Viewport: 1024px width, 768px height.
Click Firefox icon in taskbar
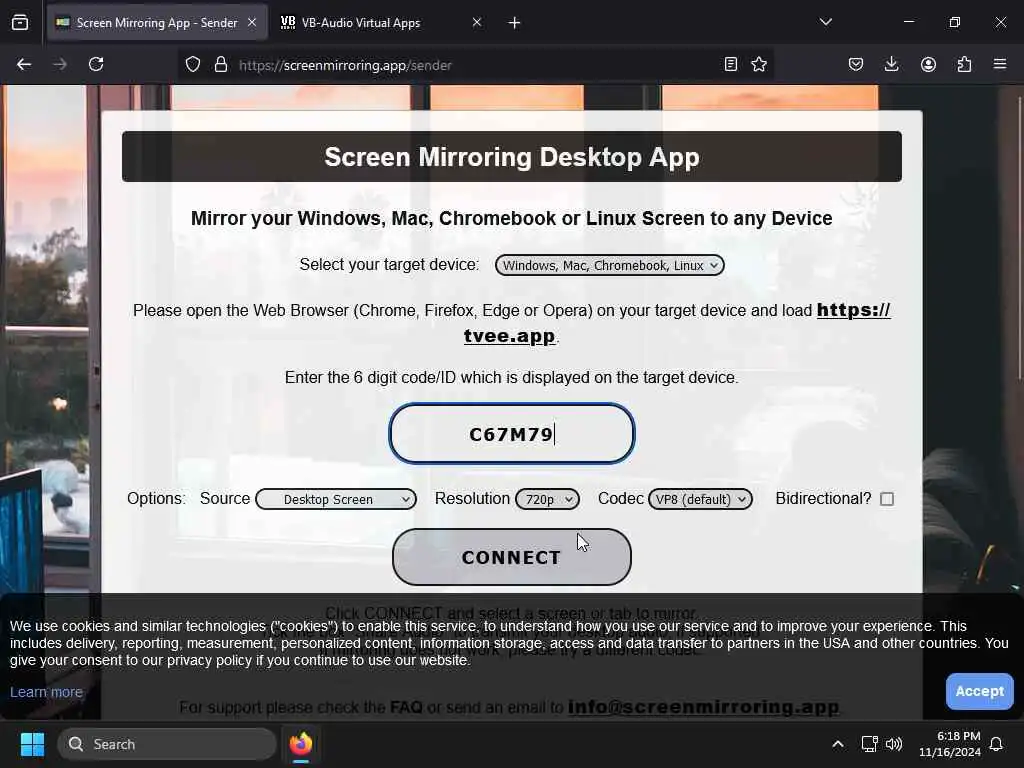(300, 744)
